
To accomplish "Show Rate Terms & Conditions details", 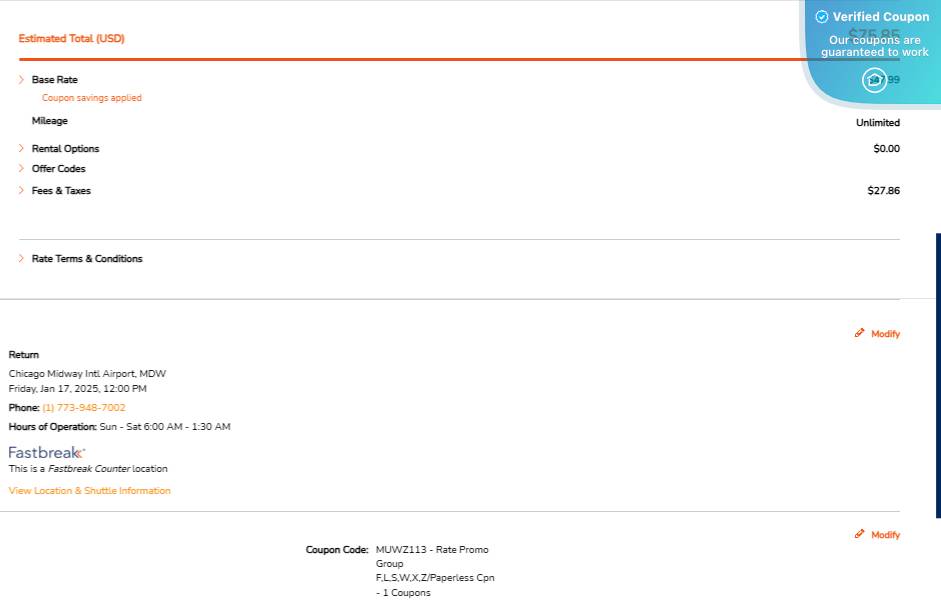I will (21, 259).
